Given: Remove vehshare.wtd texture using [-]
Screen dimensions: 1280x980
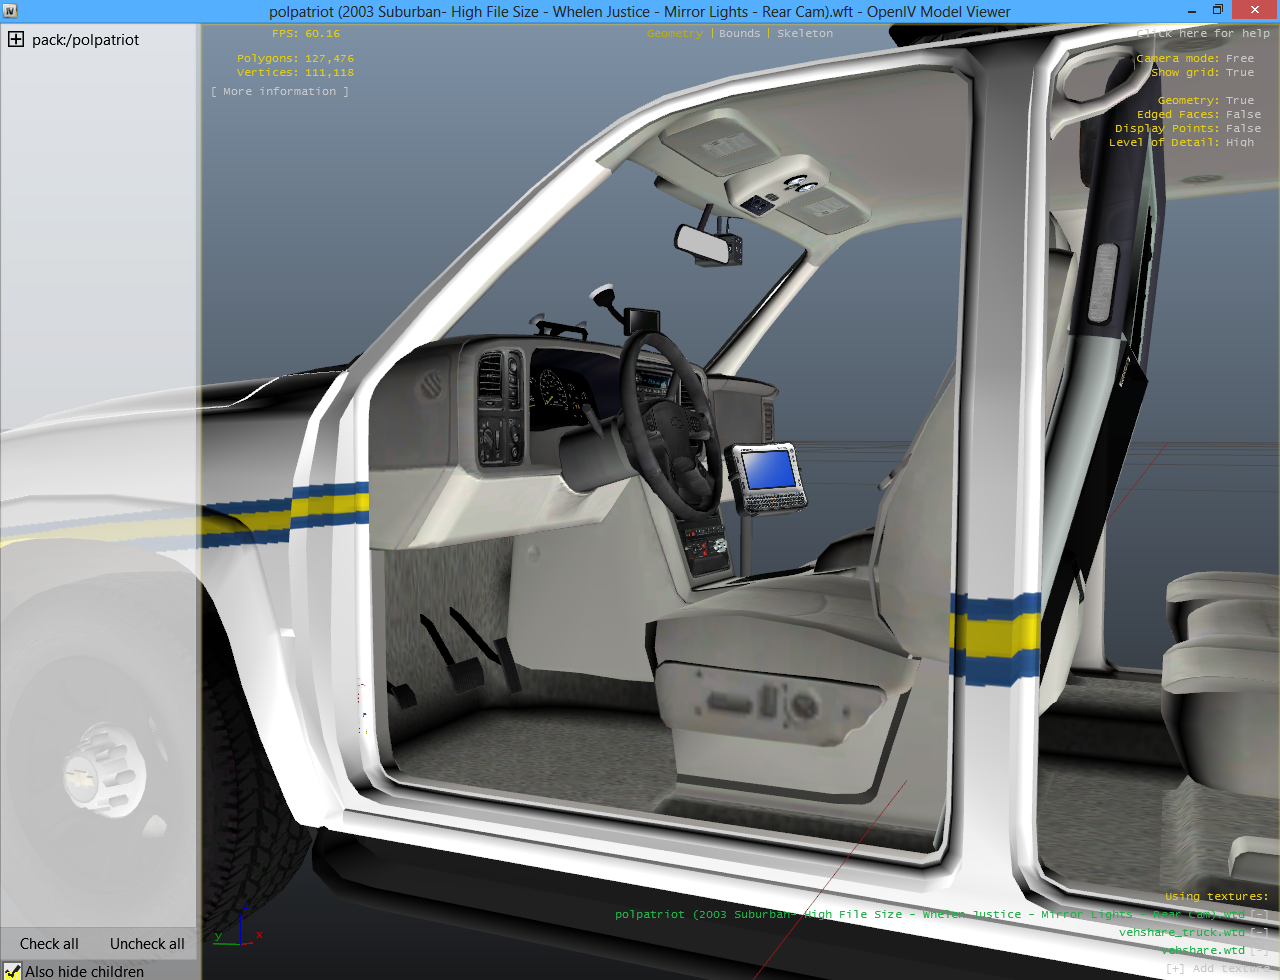Looking at the screenshot, I should [x=1260, y=950].
